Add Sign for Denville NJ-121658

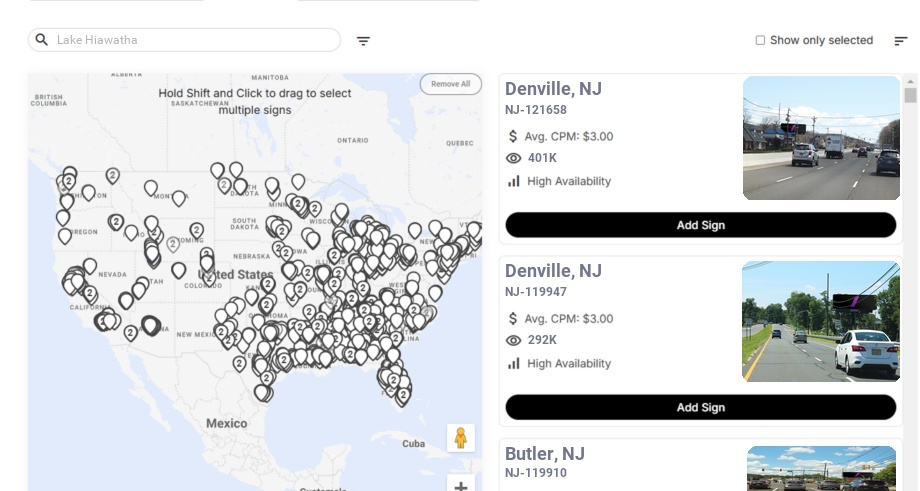click(700, 225)
